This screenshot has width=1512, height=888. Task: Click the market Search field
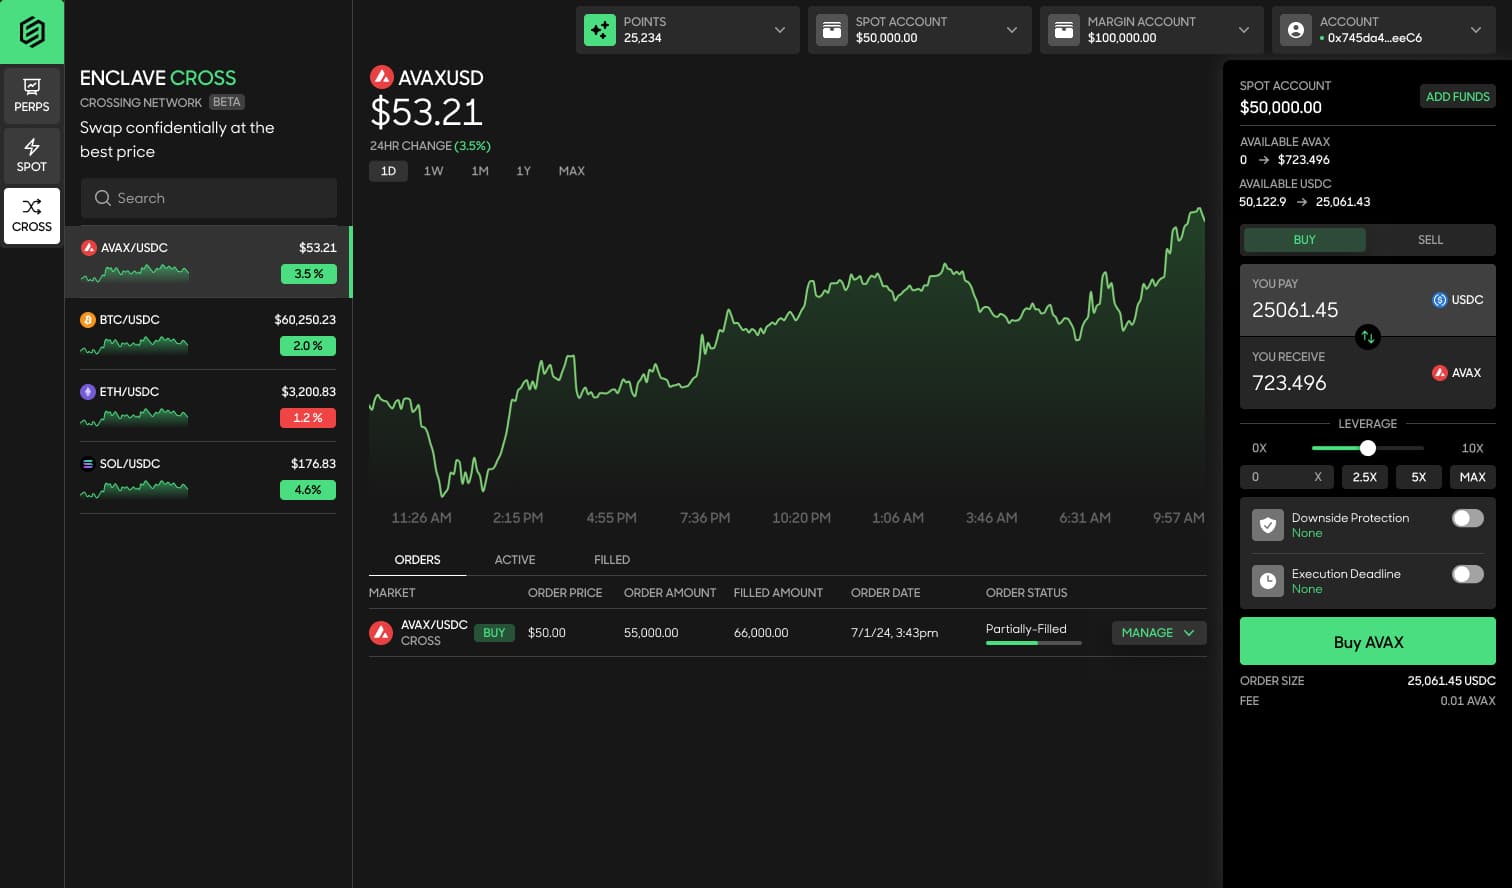click(x=209, y=198)
